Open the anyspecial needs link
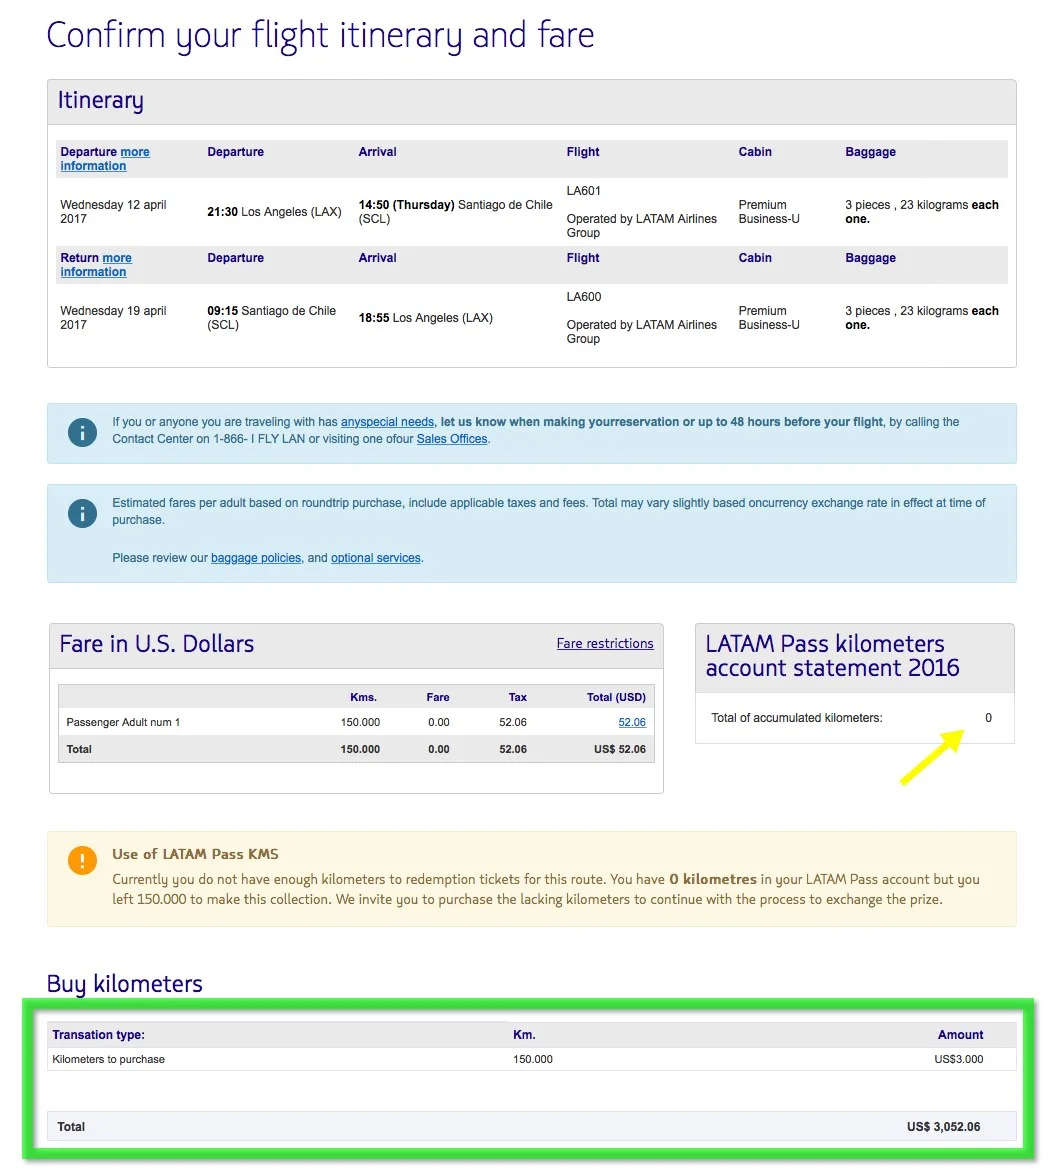The width and height of the screenshot is (1050, 1172). [387, 422]
